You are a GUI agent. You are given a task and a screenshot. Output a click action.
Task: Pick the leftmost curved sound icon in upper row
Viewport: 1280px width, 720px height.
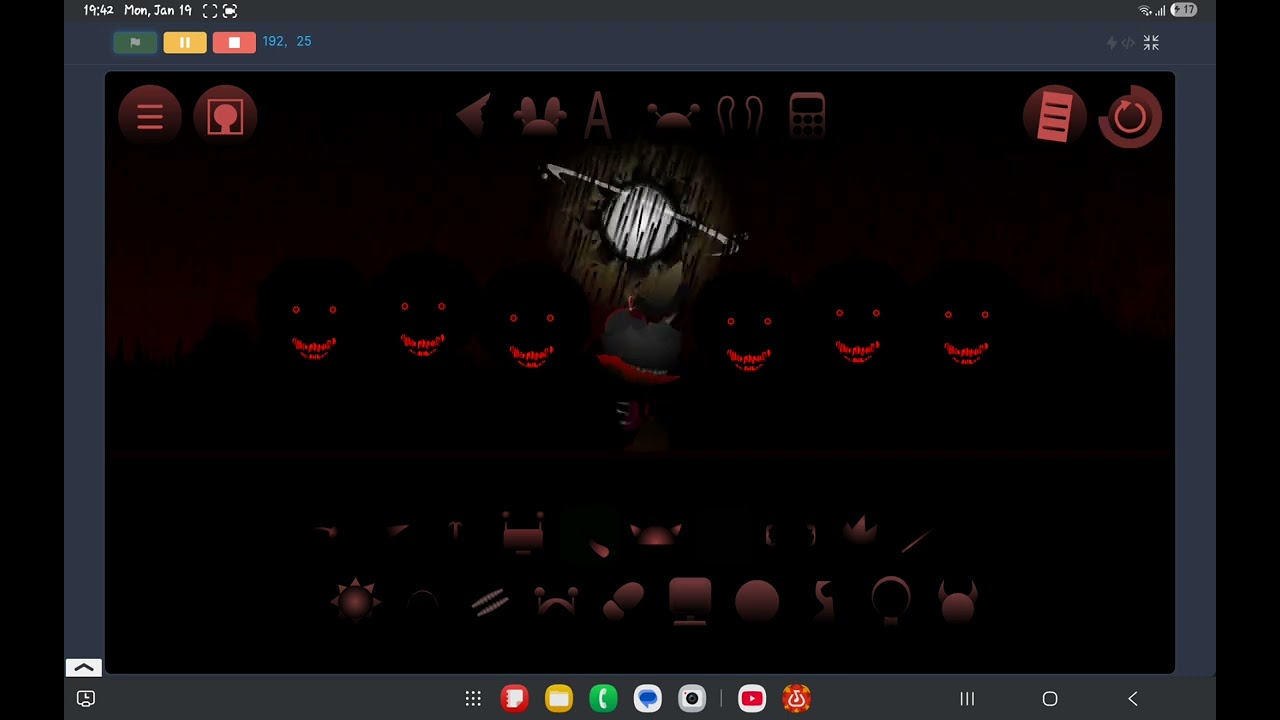click(326, 531)
